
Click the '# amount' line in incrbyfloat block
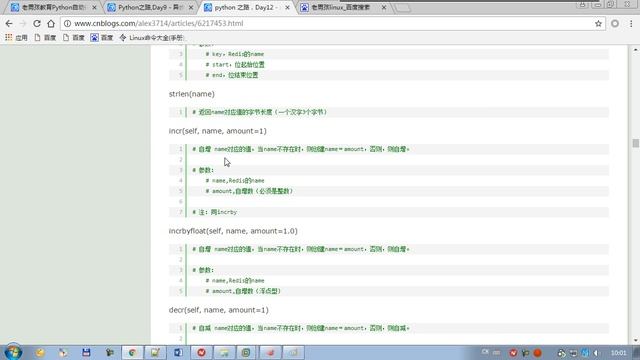pos(243,291)
